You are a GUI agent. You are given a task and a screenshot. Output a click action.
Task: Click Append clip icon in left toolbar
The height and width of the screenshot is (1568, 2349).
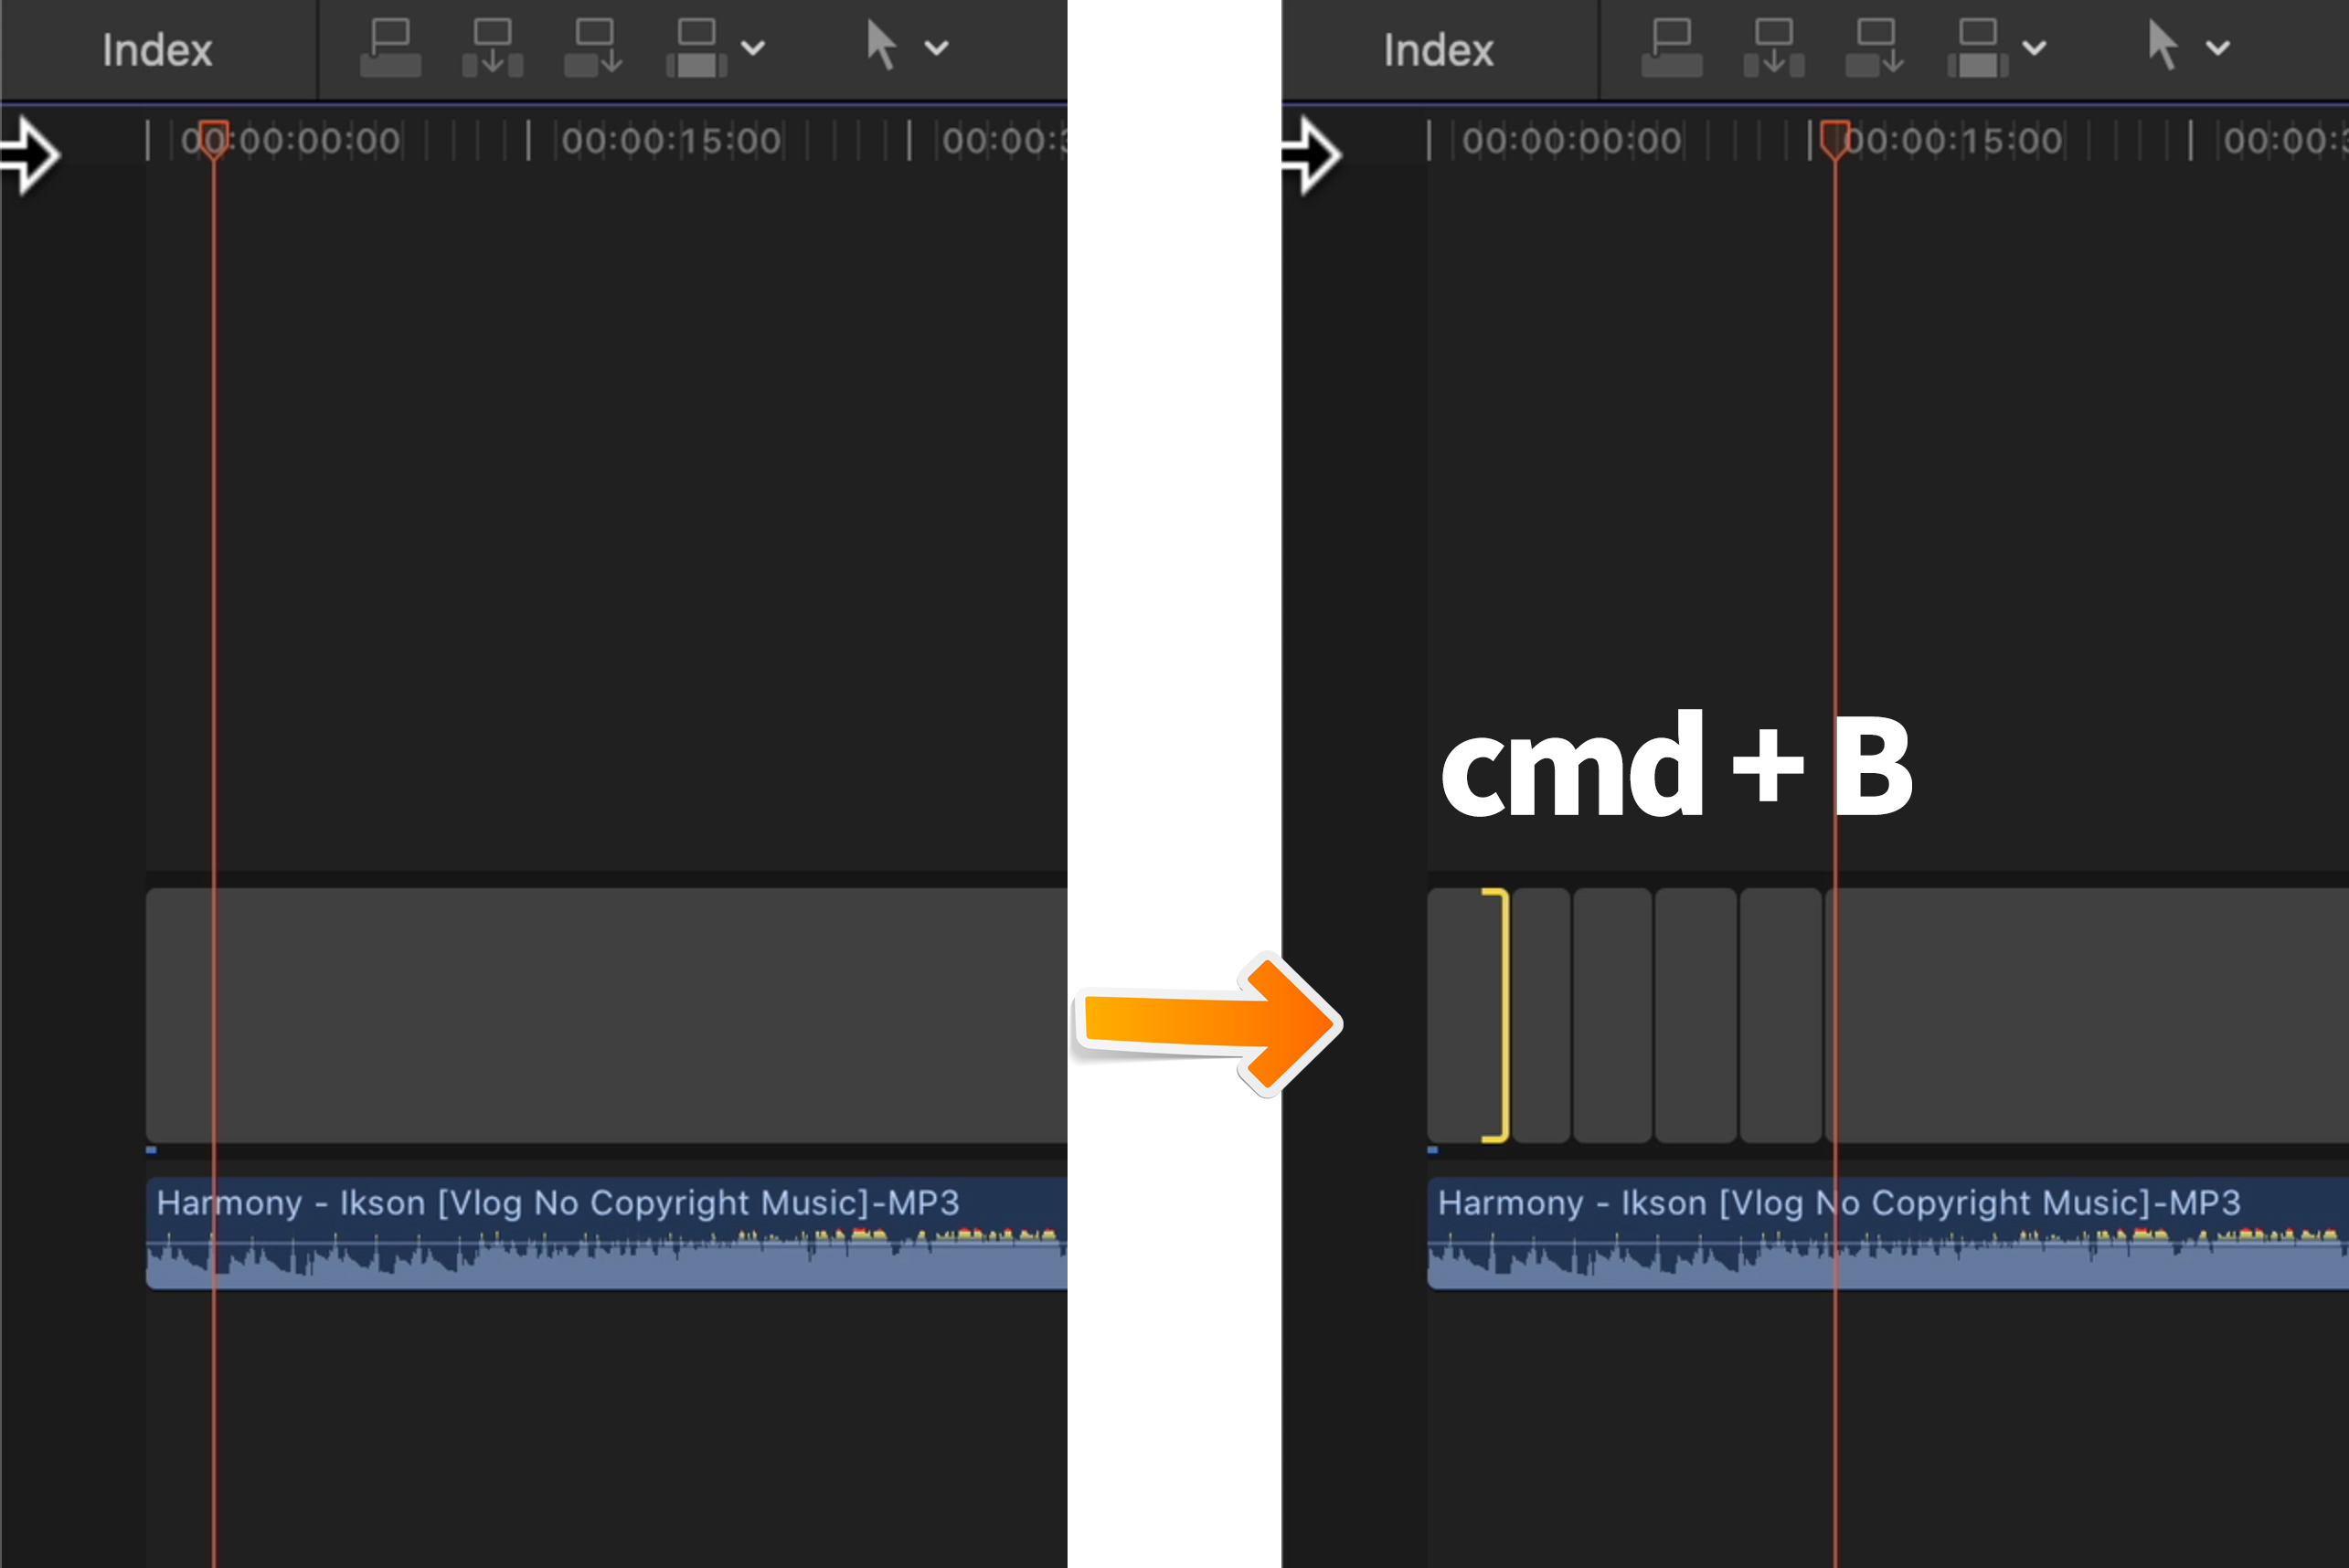coord(594,48)
